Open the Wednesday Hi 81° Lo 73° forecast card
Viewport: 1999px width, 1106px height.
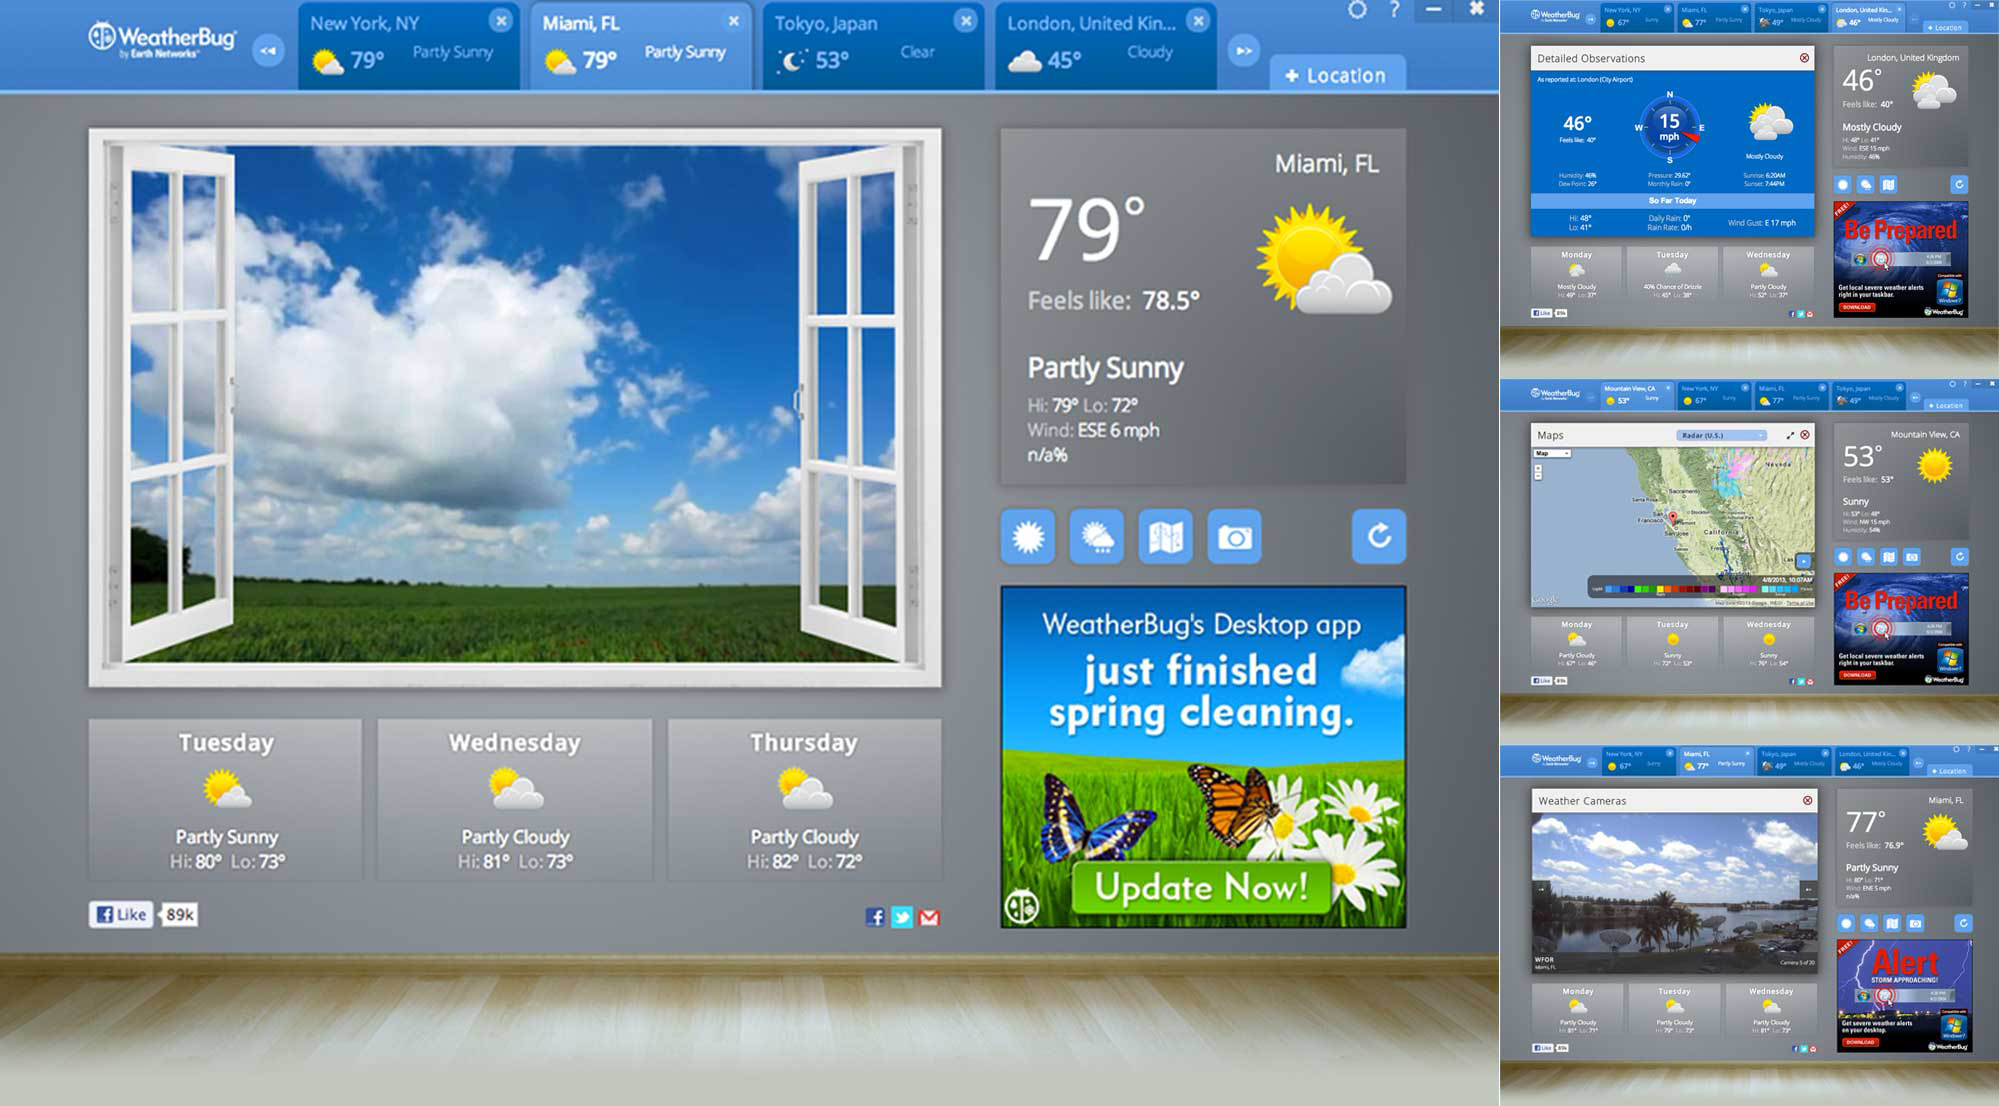click(515, 799)
